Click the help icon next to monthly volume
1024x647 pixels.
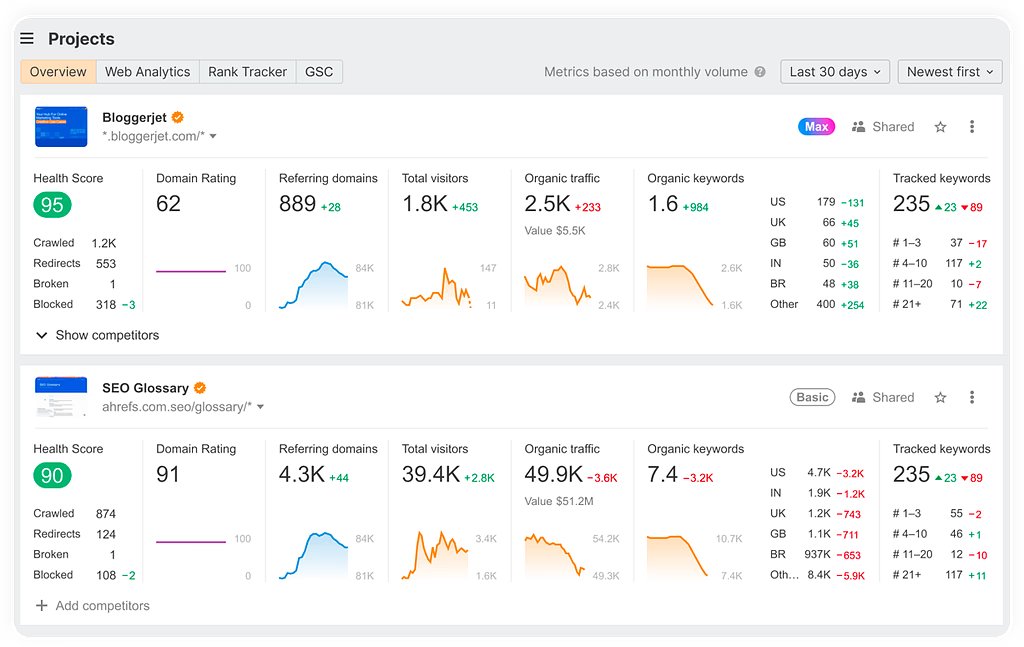(x=760, y=72)
